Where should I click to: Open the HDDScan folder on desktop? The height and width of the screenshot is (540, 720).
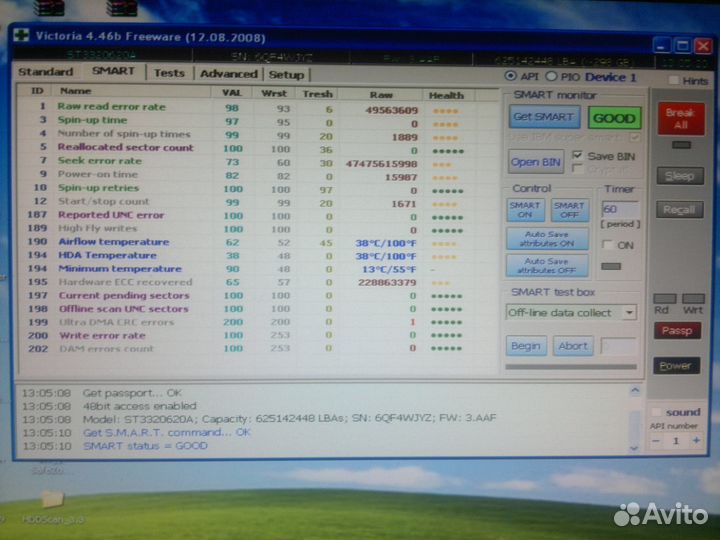pyautogui.click(x=52, y=507)
